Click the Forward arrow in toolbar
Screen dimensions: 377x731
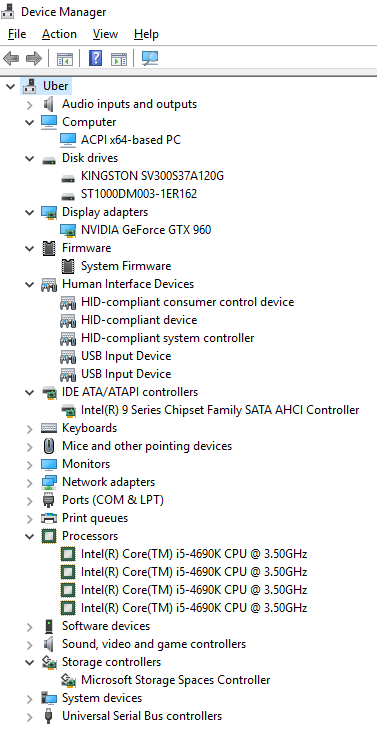[34, 58]
